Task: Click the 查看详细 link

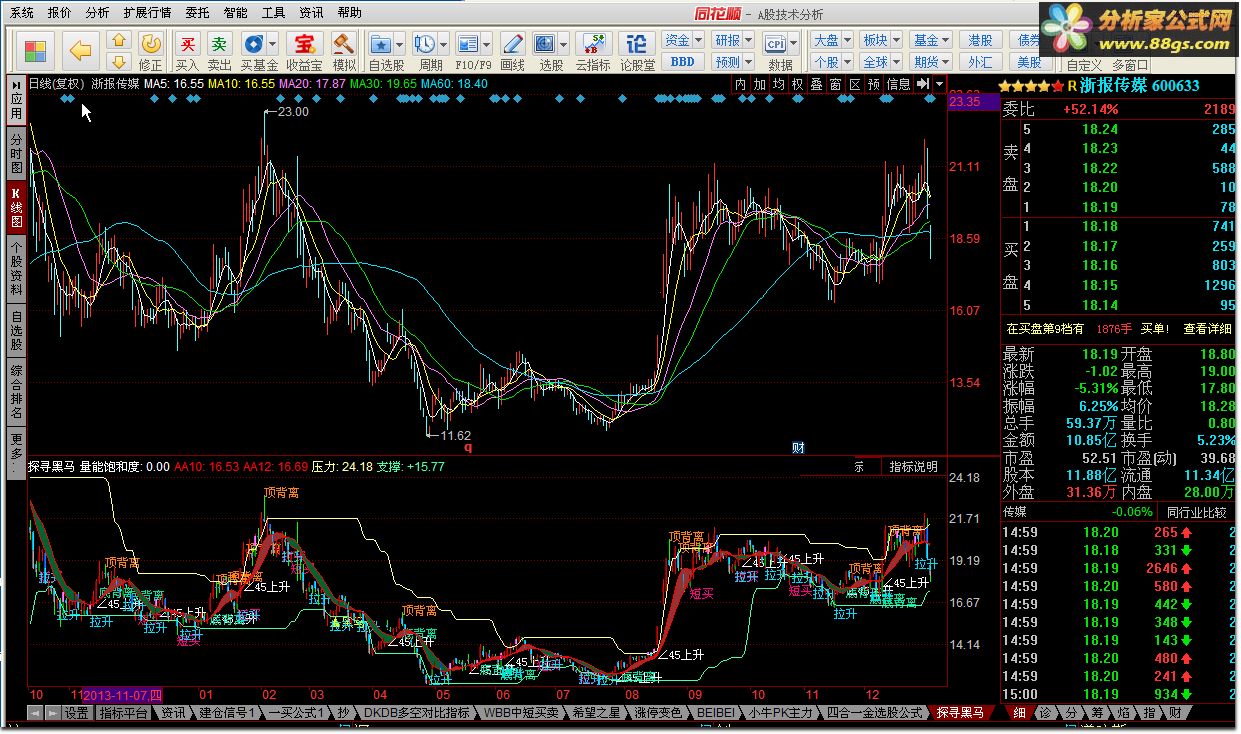Action: click(x=1208, y=328)
